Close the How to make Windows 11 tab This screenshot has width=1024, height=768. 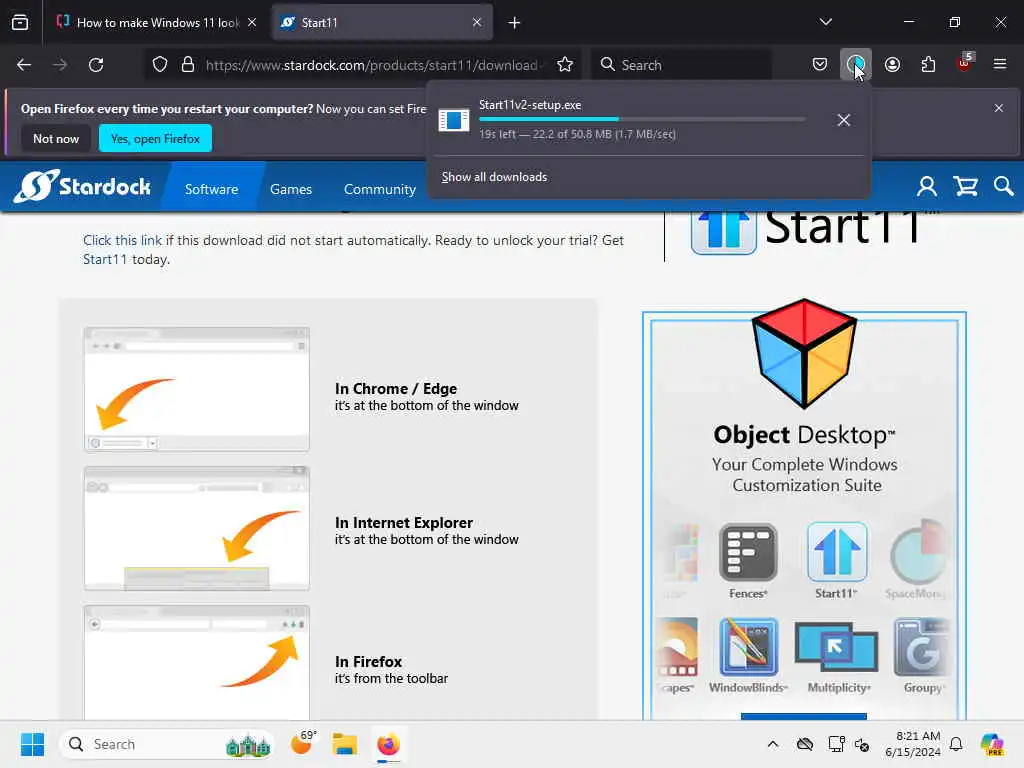coord(252,22)
